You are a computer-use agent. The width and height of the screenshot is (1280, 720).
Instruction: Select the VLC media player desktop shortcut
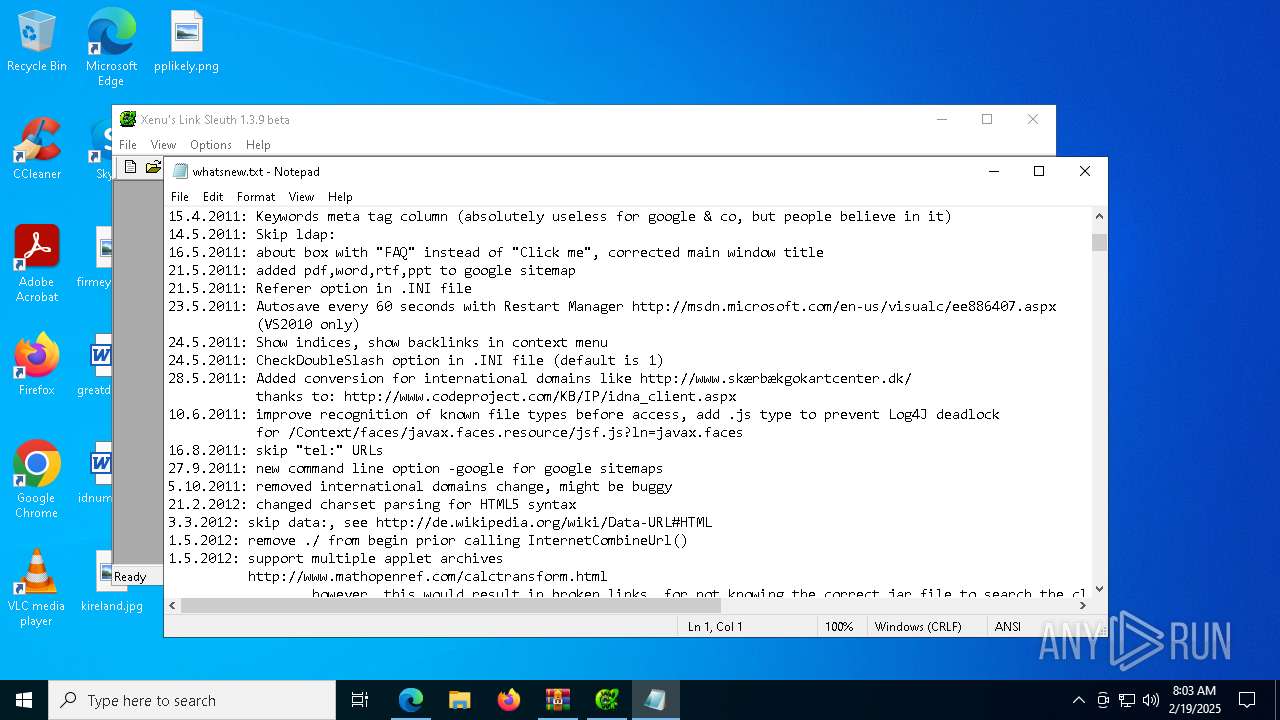[37, 588]
